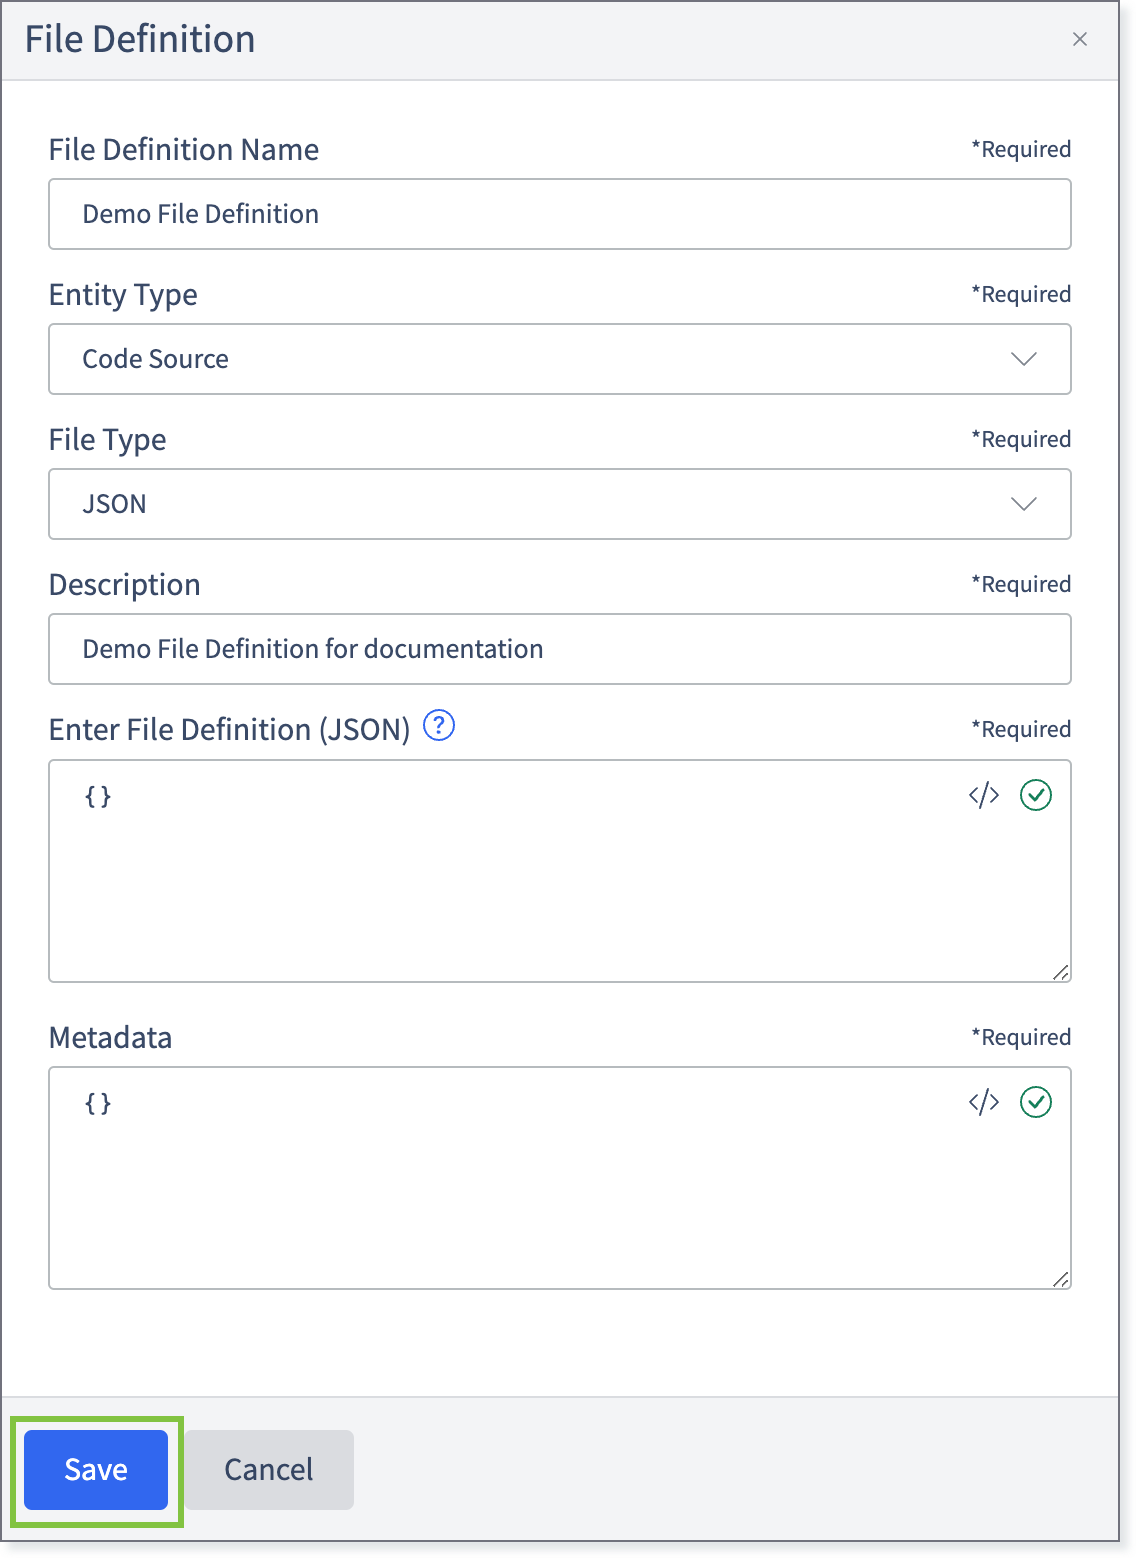Click the resize handle of Metadata textarea
The height and width of the screenshot is (1558, 1136).
[x=1061, y=1279]
